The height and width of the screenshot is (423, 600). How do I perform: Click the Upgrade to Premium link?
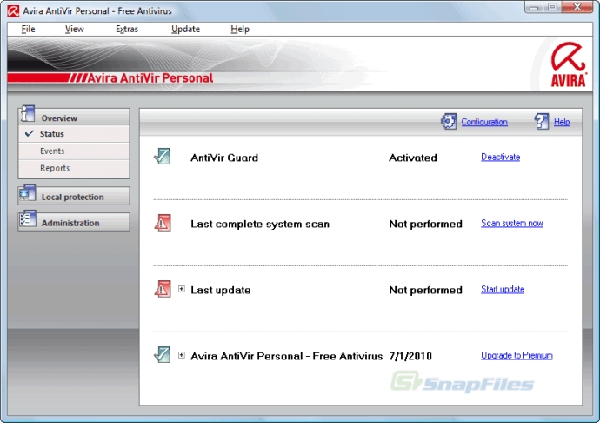point(517,355)
